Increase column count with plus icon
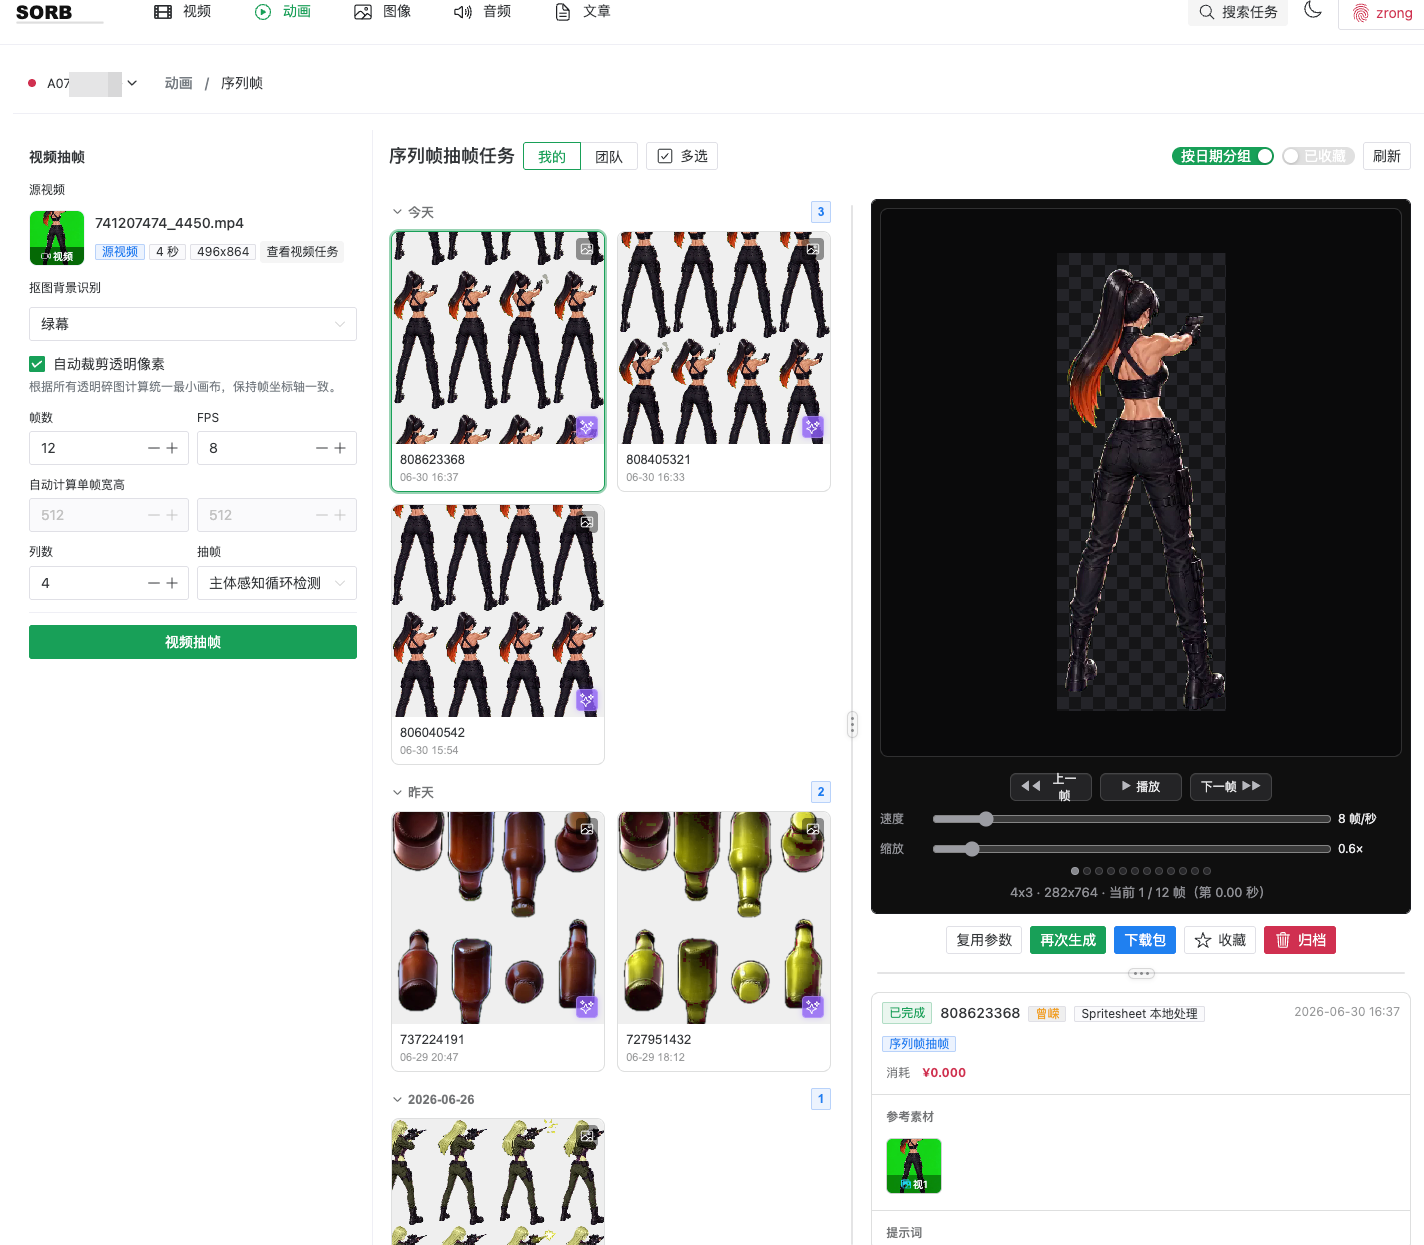The width and height of the screenshot is (1424, 1245). (172, 583)
